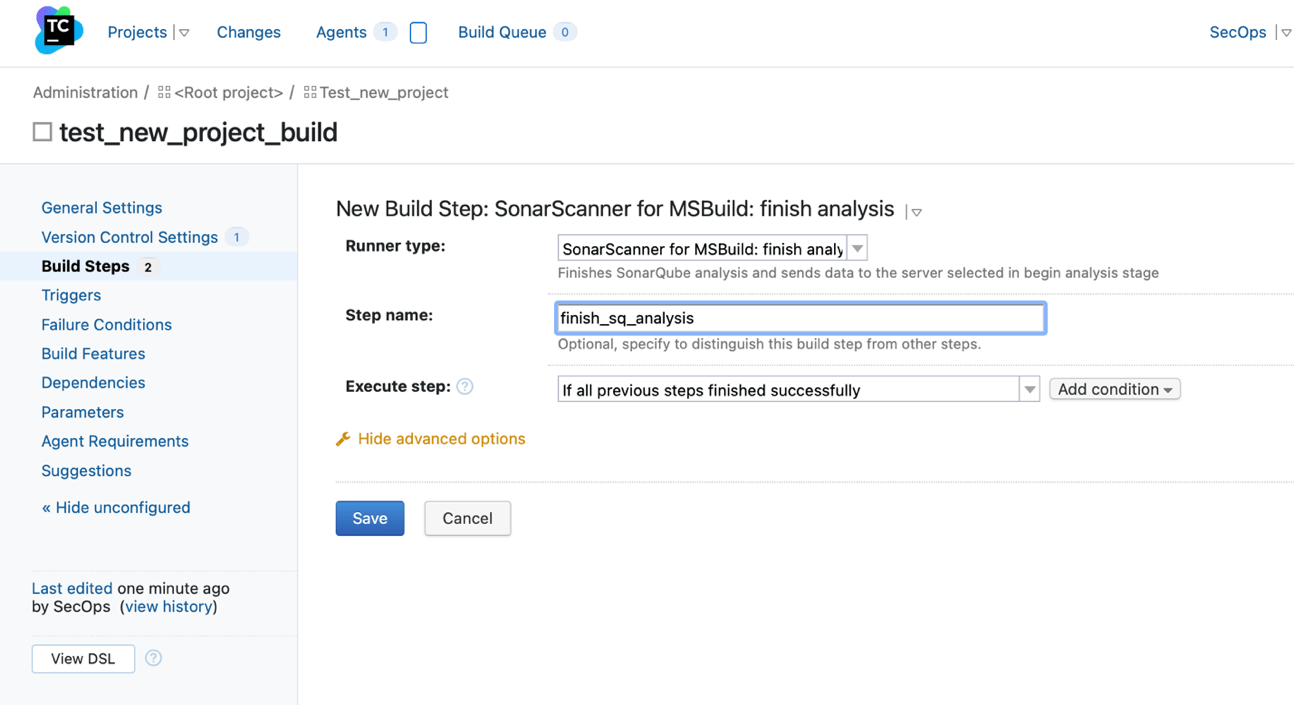Open Triggers in sidebar
The image size is (1294, 705).
71,295
